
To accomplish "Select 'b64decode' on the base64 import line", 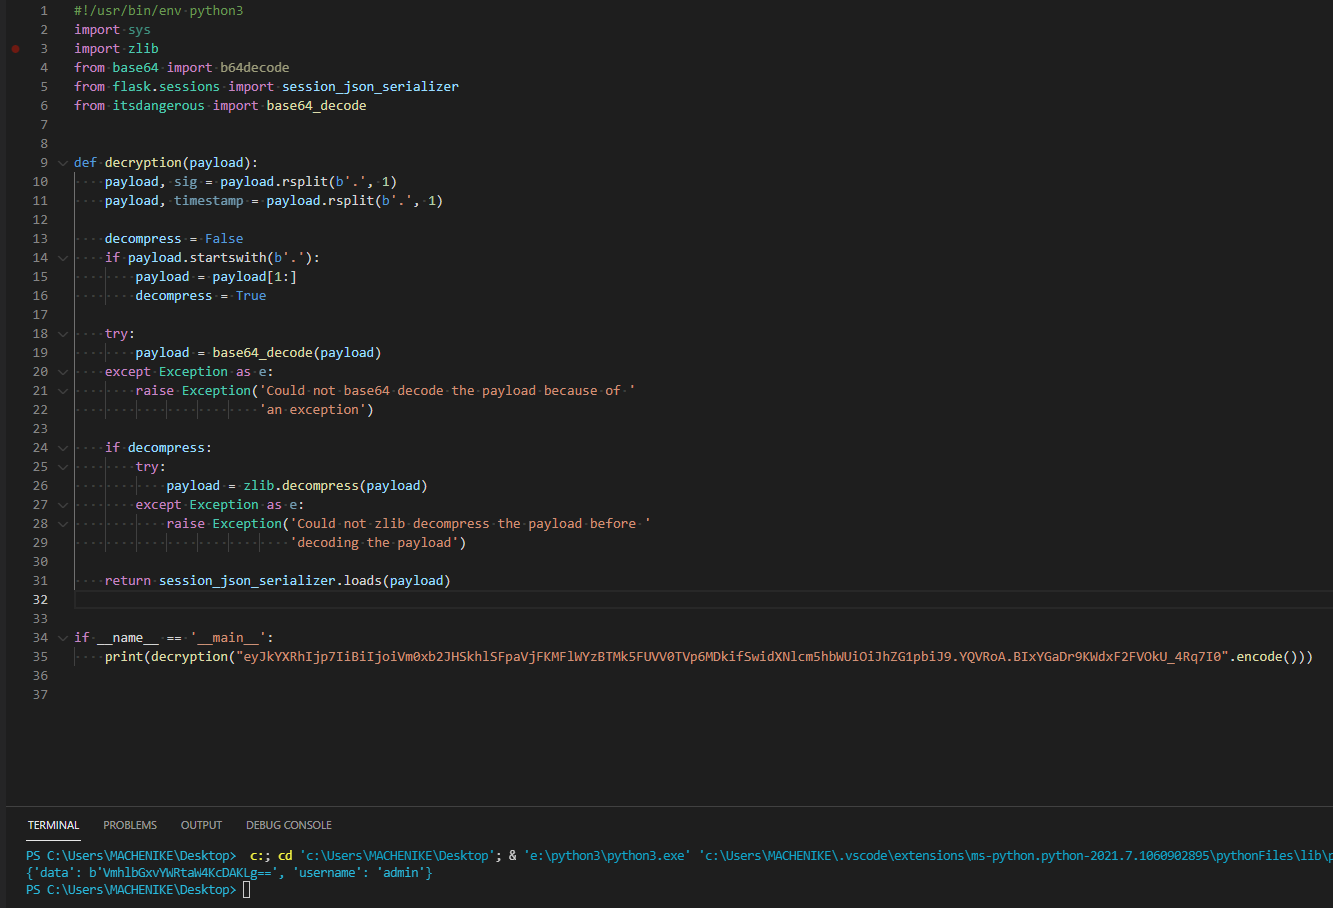I will click(x=255, y=67).
